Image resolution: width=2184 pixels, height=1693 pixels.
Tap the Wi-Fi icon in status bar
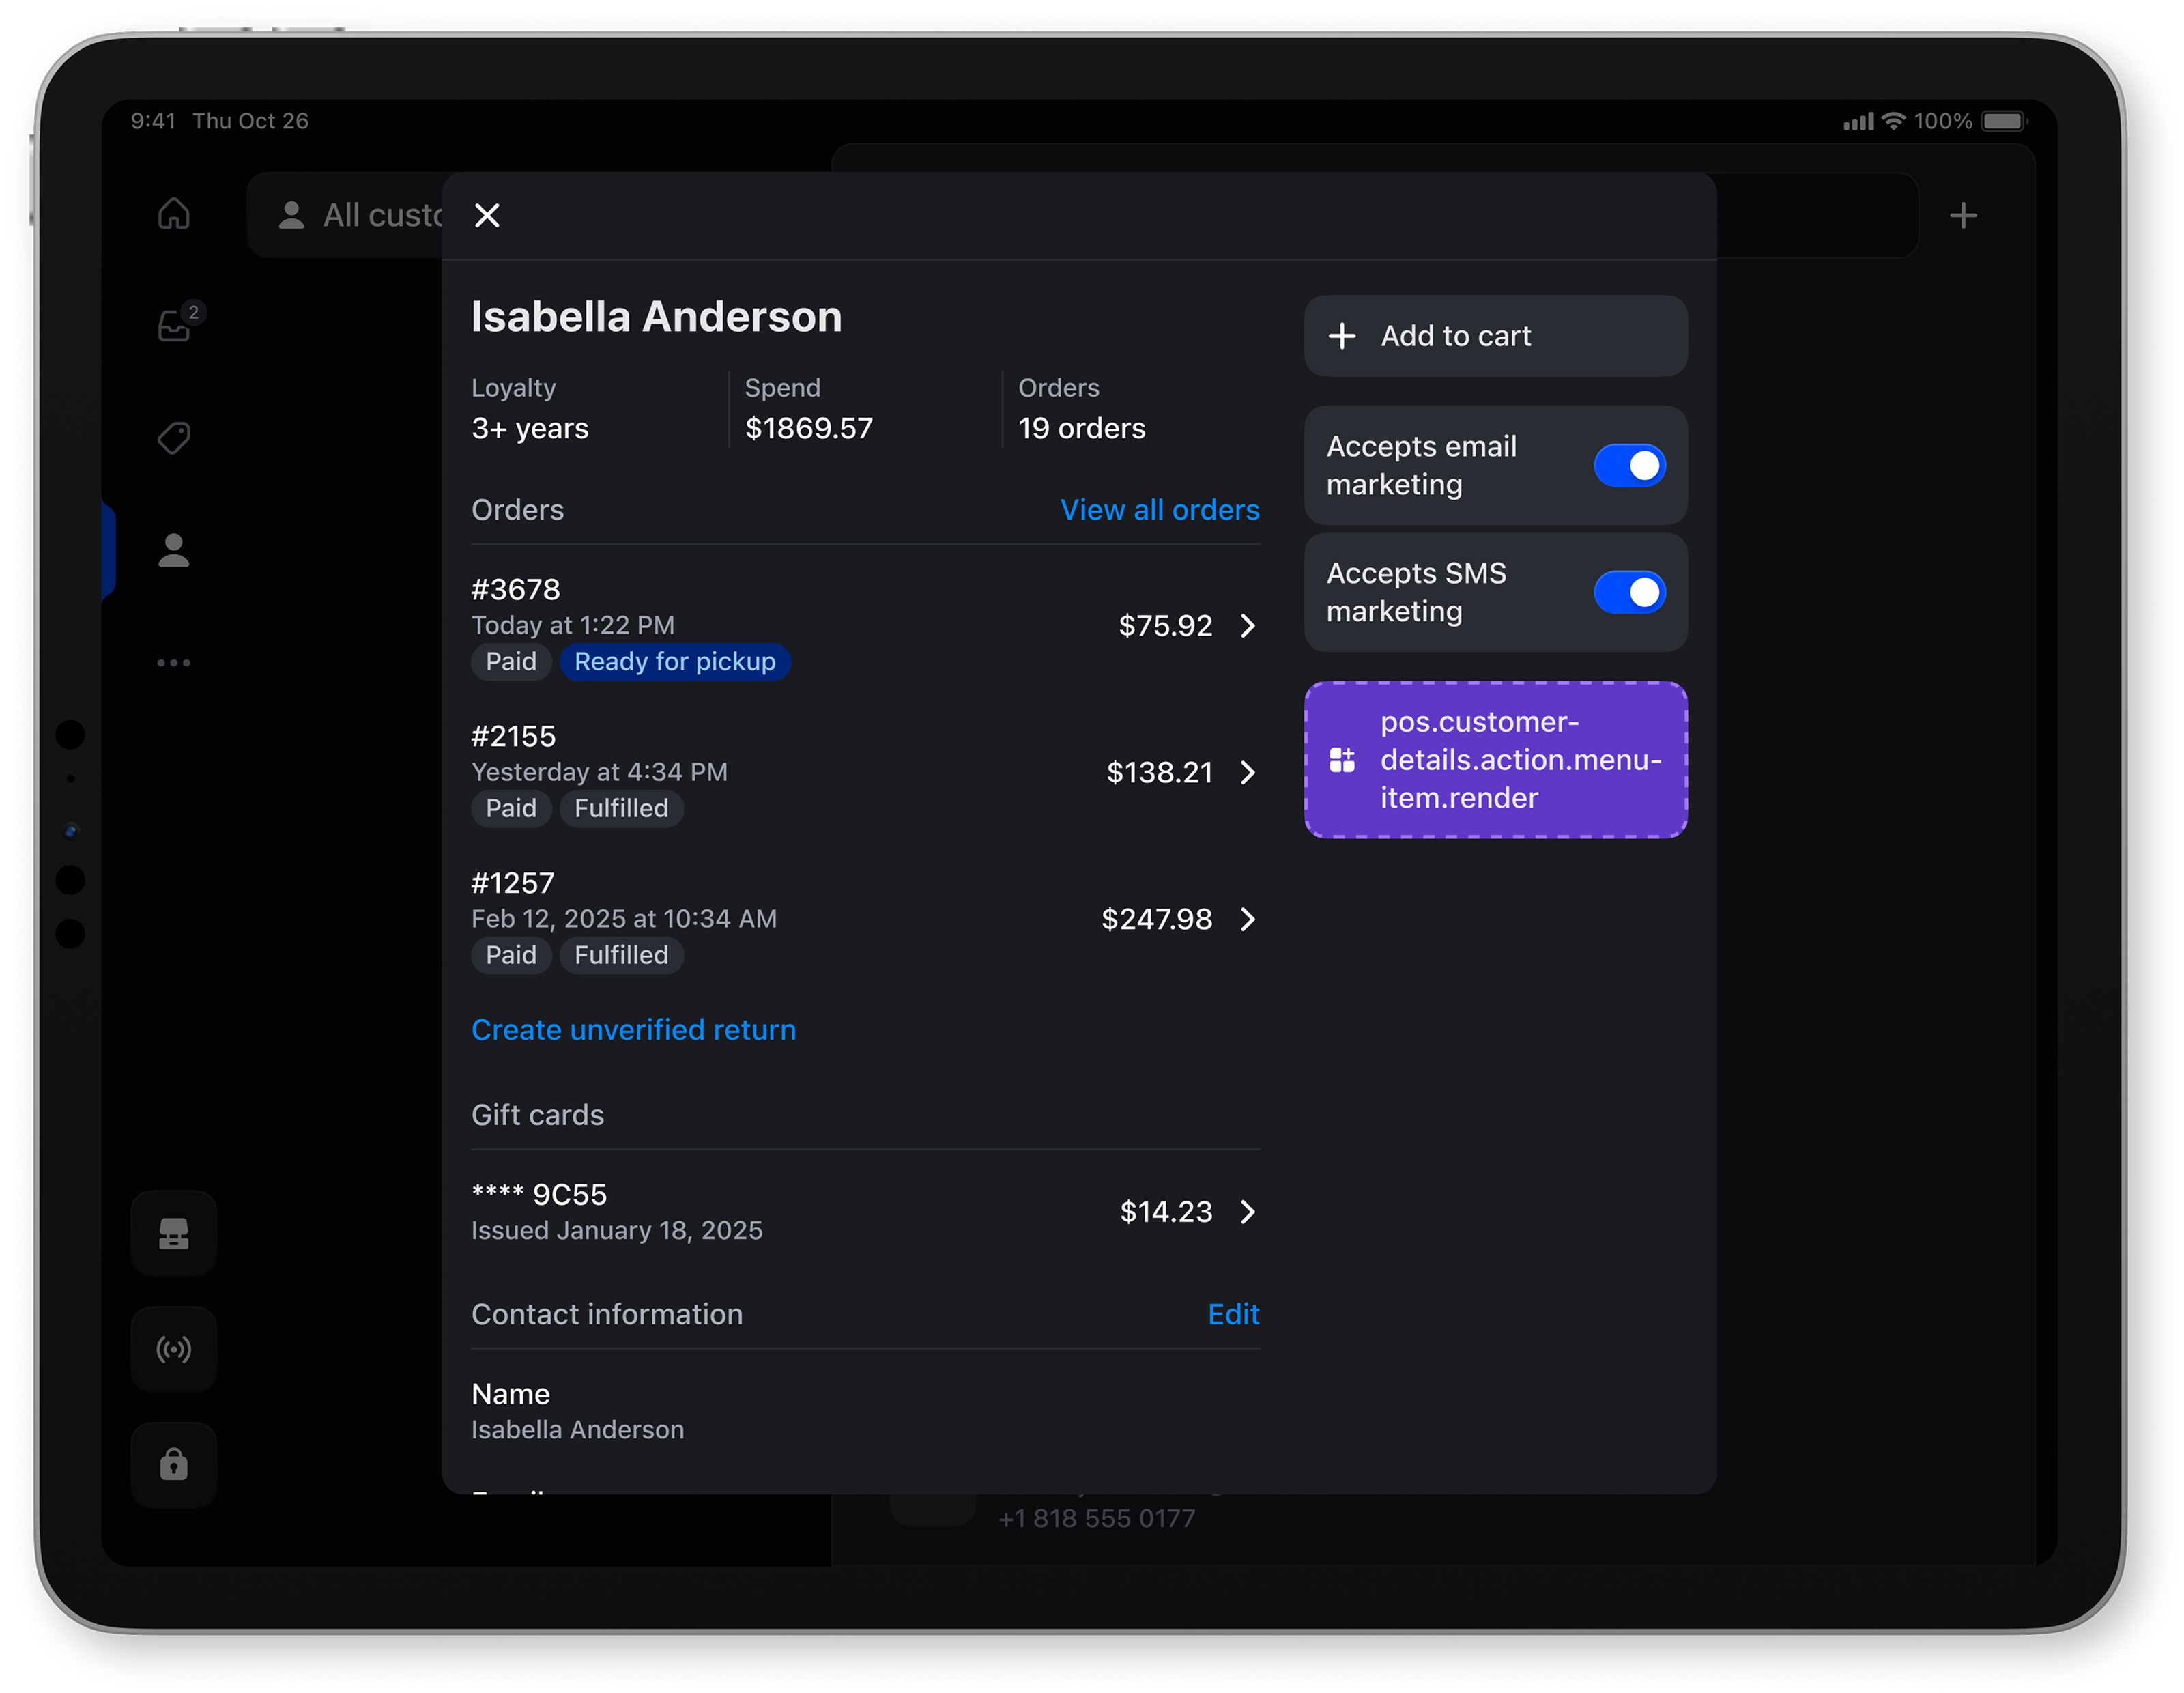click(x=1893, y=121)
